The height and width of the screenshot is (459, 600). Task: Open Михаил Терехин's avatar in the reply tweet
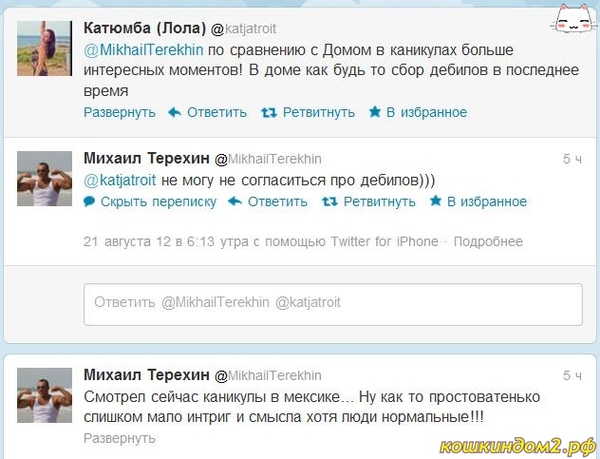(x=44, y=180)
